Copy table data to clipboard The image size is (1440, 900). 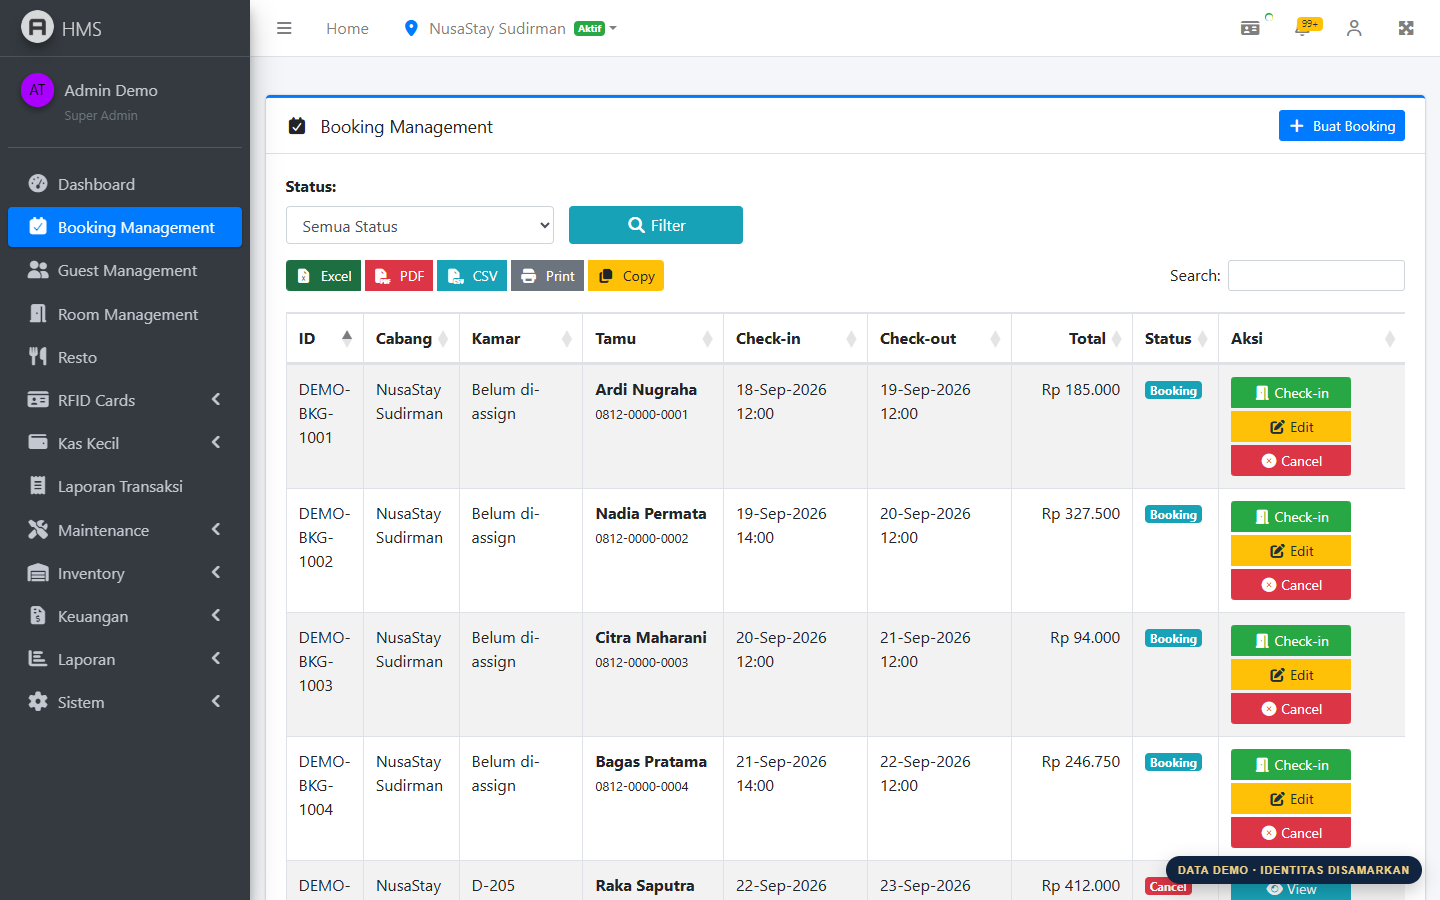pyautogui.click(x=626, y=276)
